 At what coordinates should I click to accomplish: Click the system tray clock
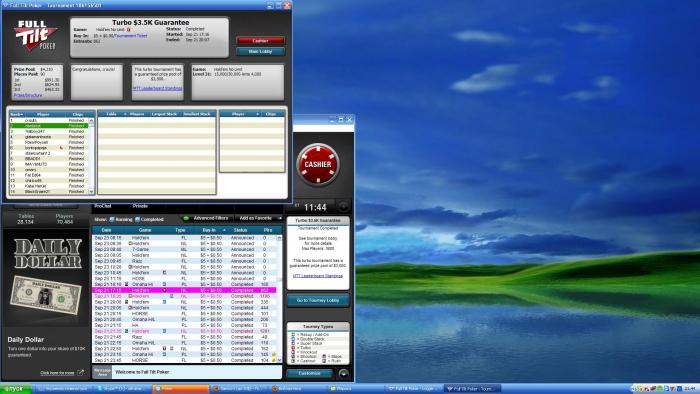tap(690, 389)
